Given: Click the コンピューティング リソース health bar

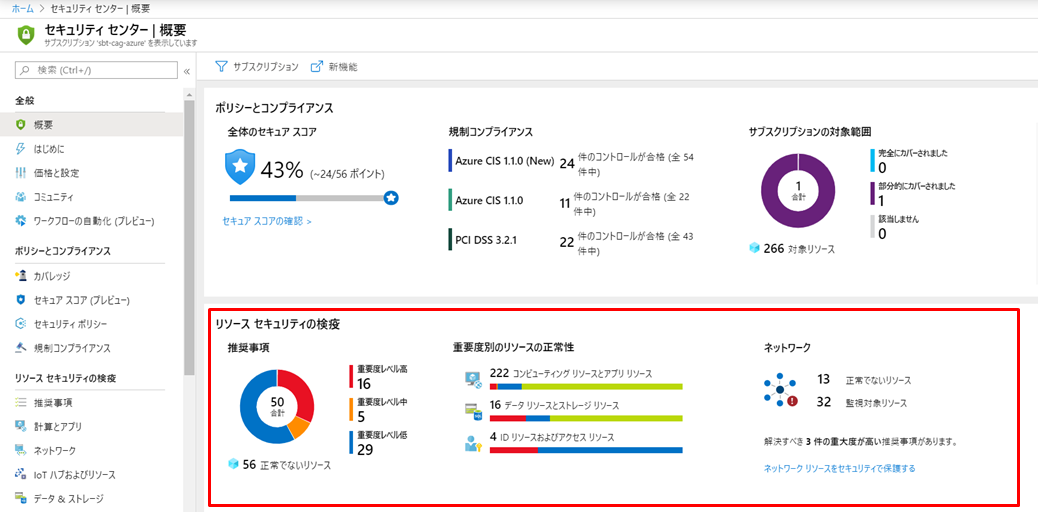Looking at the screenshot, I should pos(586,387).
